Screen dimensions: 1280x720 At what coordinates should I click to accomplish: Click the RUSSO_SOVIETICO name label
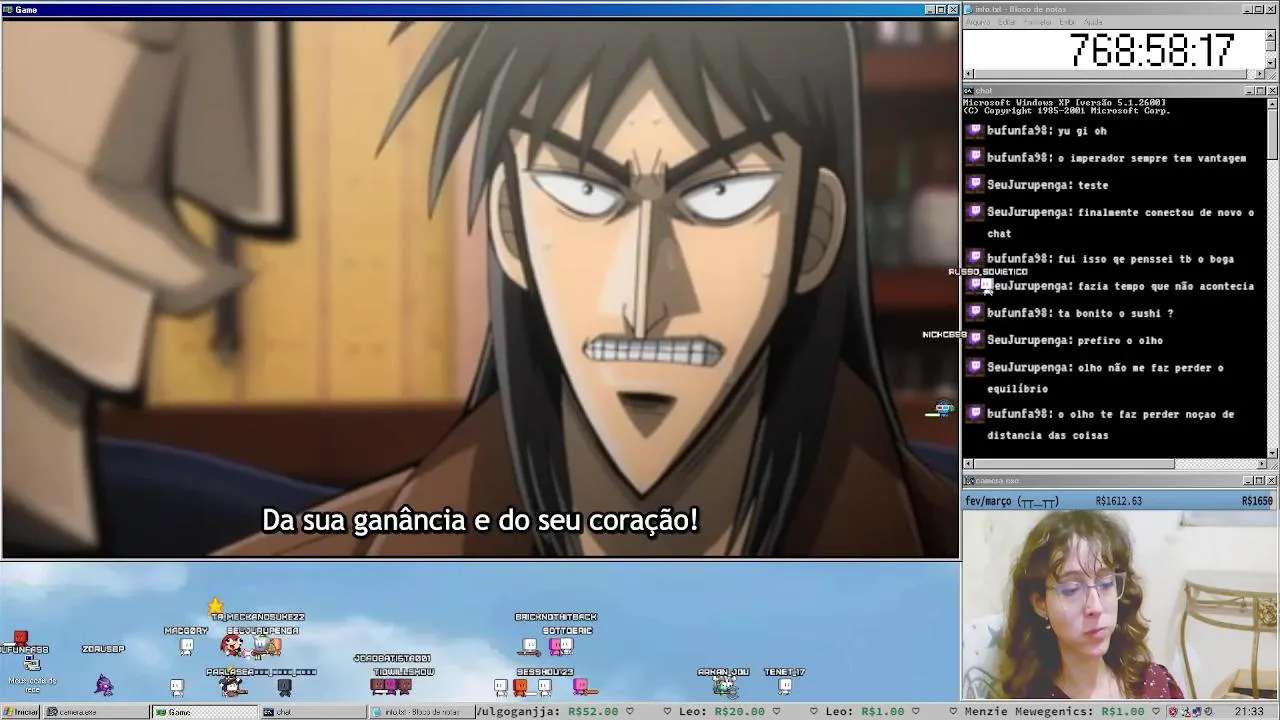click(988, 272)
